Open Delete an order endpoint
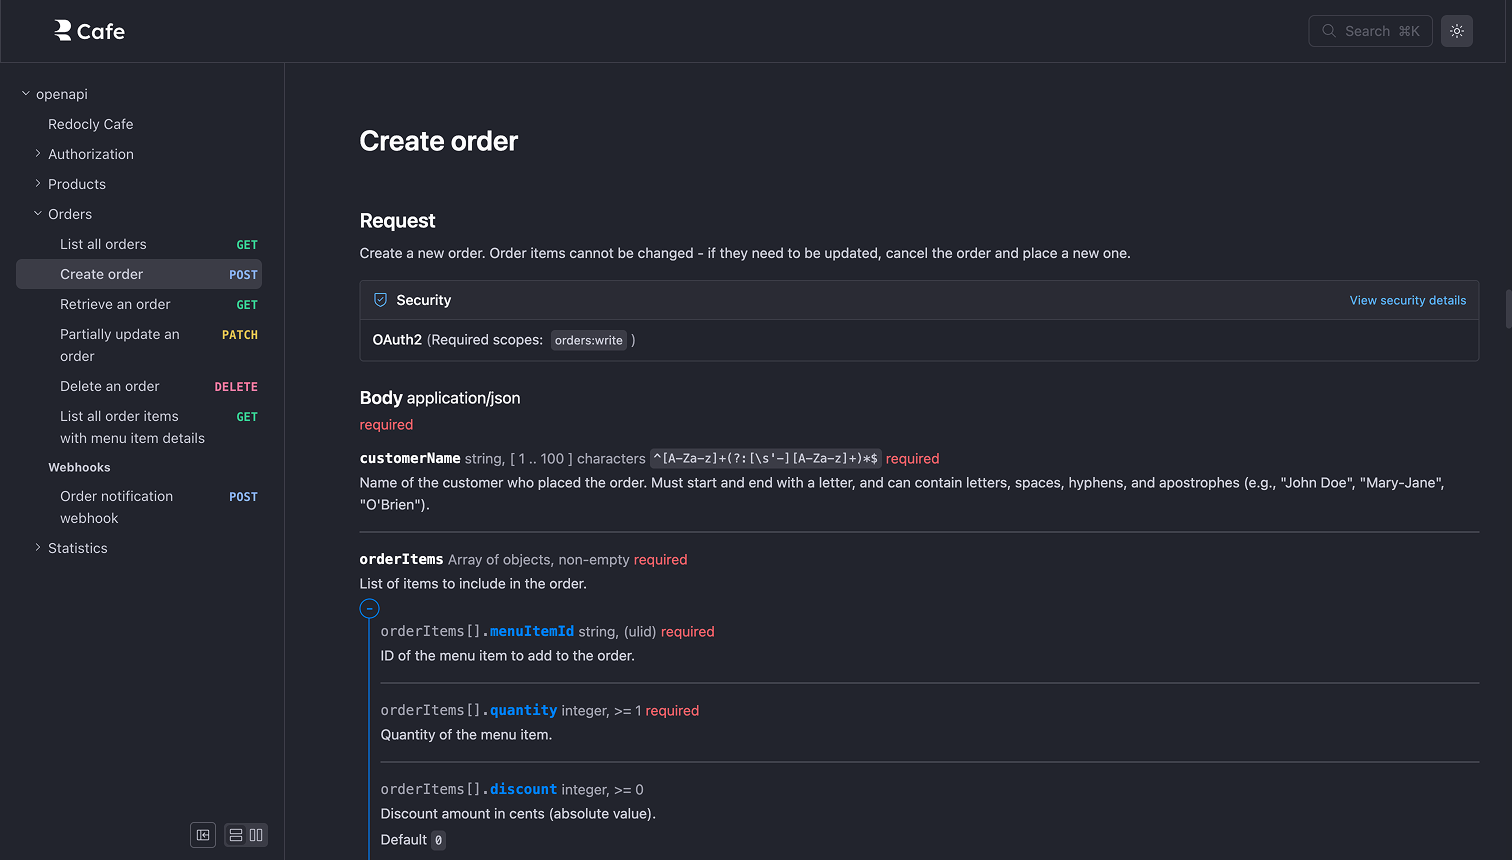The height and width of the screenshot is (860, 1512). point(139,386)
